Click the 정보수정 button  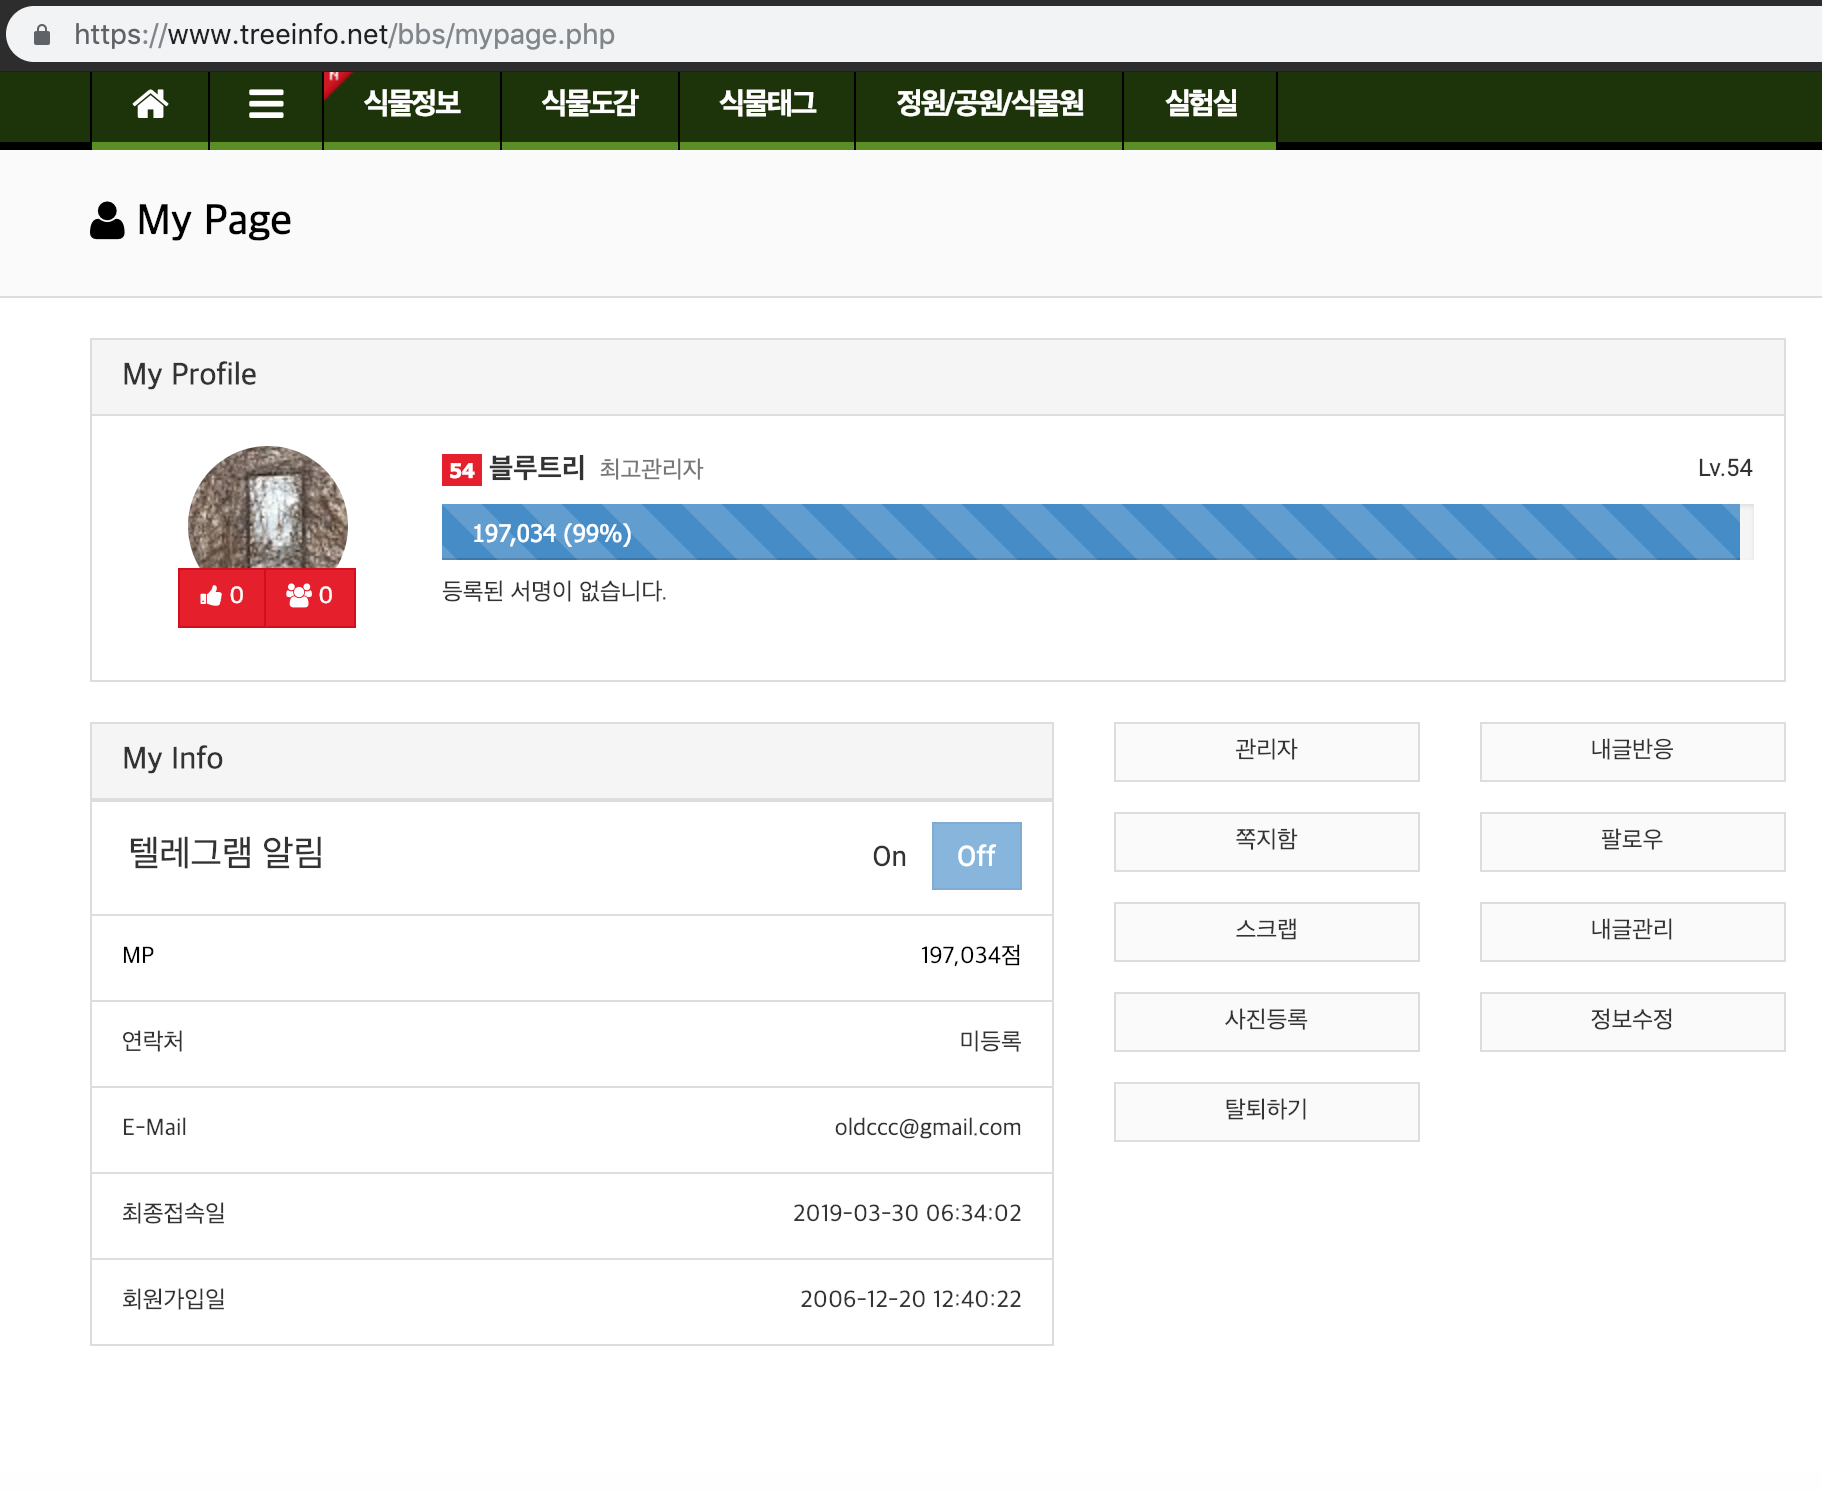[x=1632, y=1021]
